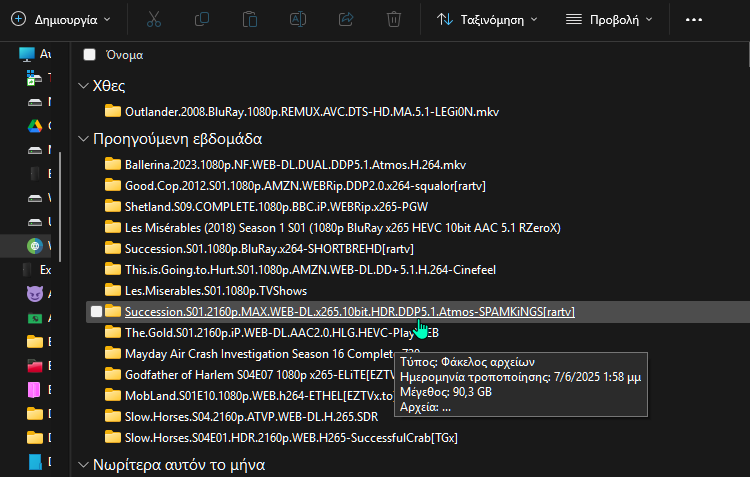Collapse the Προηγούμενη εβδομάδα group

coord(83,139)
